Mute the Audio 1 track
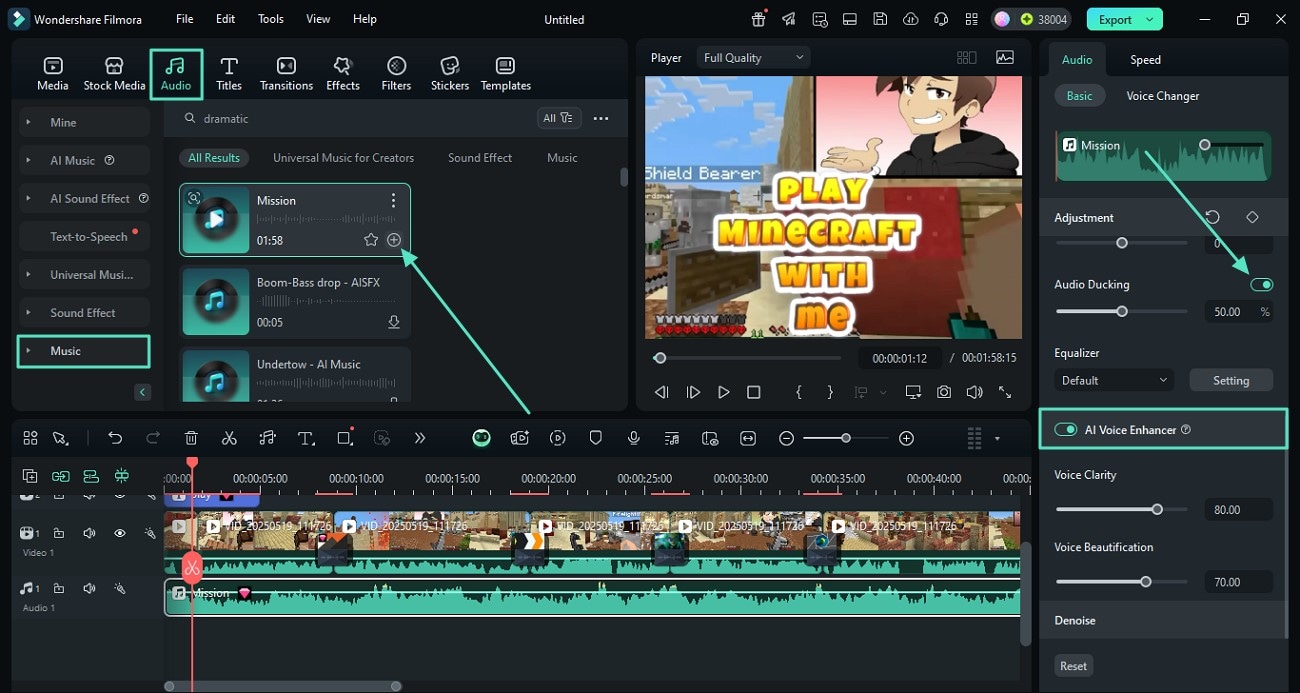The image size is (1300, 693). 89,589
